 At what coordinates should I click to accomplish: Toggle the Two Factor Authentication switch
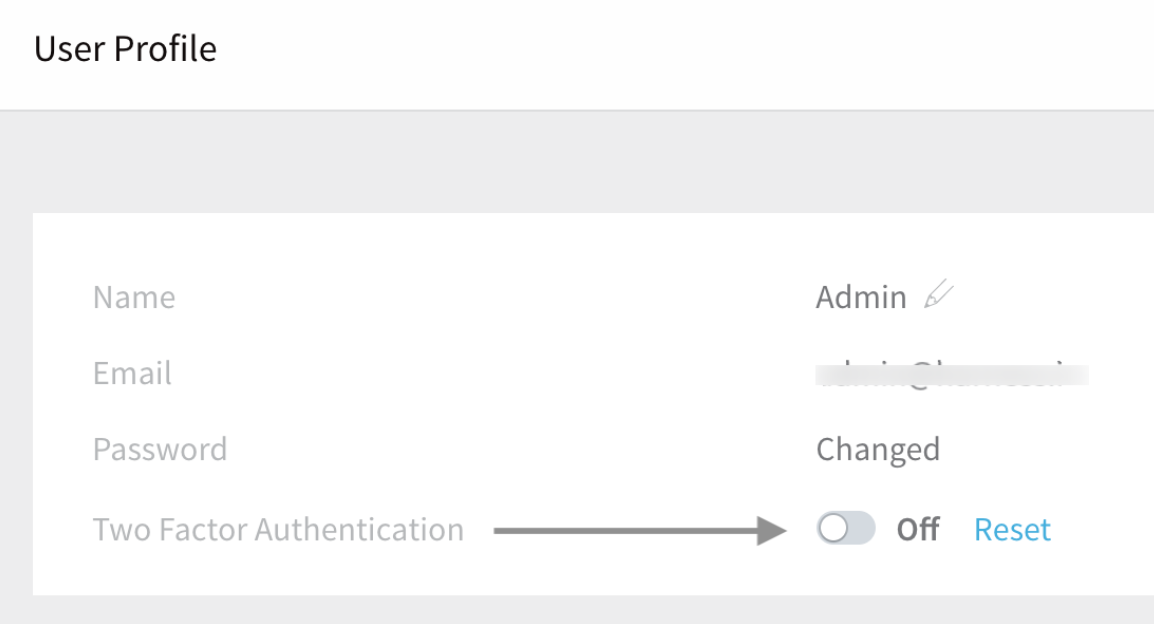click(846, 528)
